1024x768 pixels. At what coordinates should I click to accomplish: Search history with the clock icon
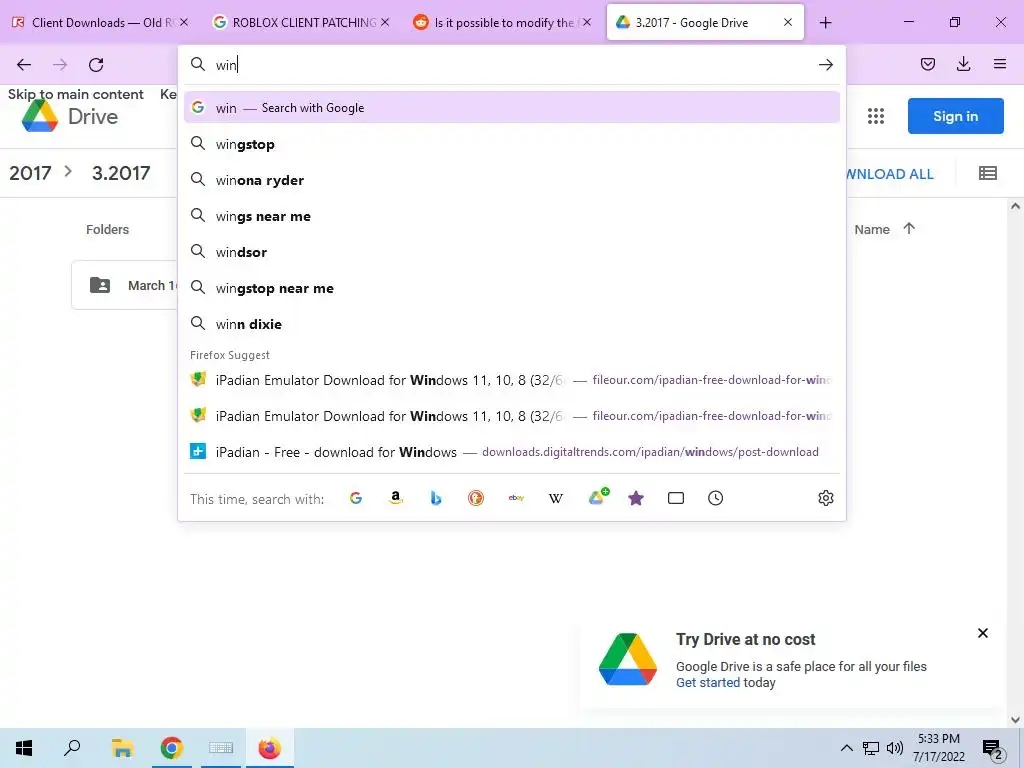tap(716, 498)
